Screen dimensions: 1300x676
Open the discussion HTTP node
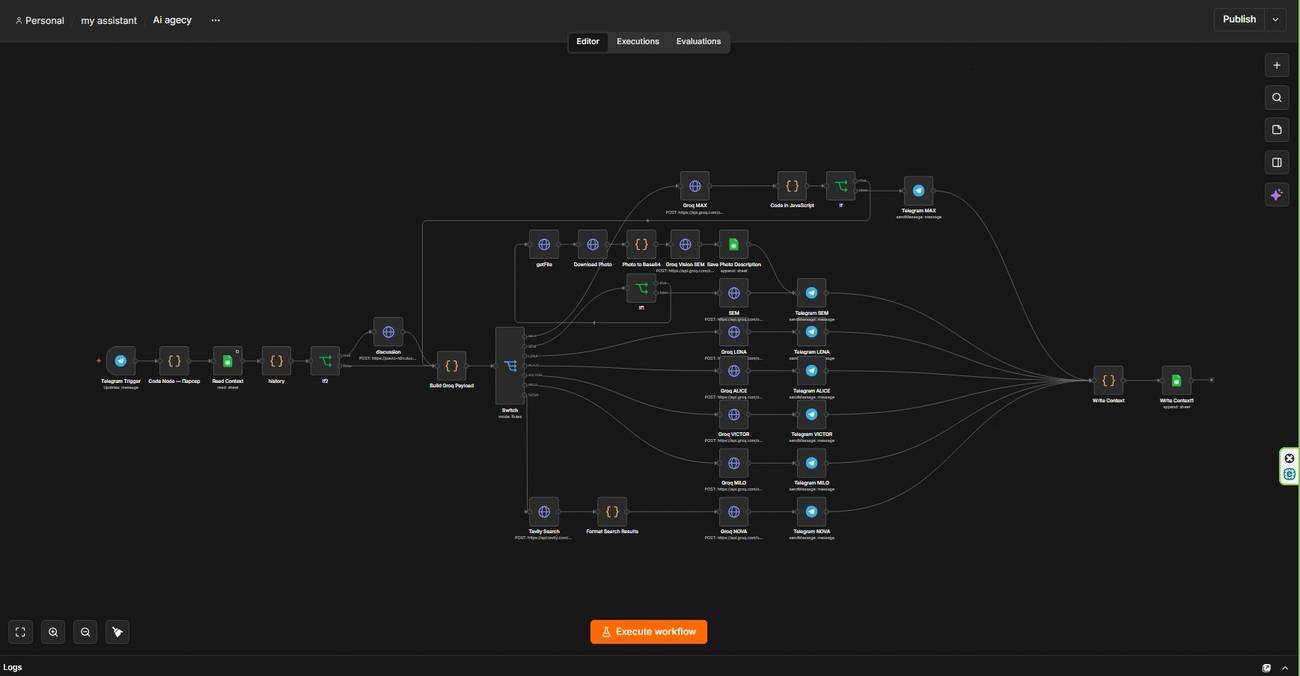click(x=388, y=332)
